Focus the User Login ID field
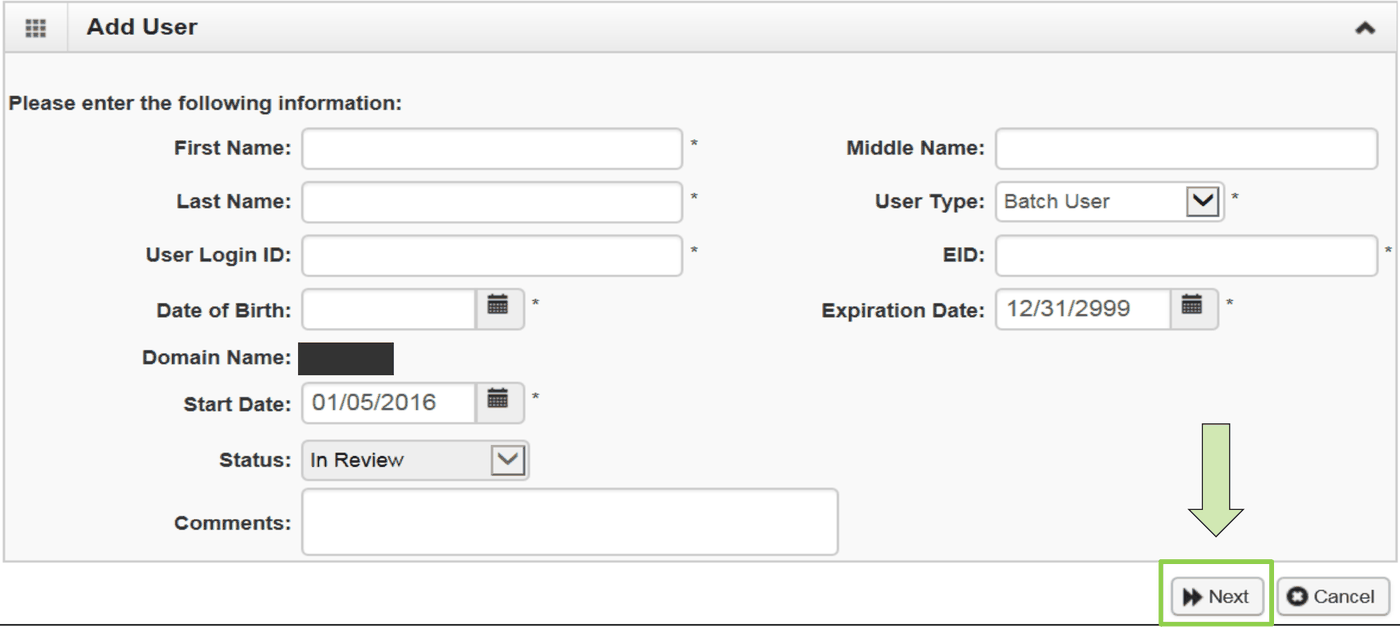1400x627 pixels. 492,256
